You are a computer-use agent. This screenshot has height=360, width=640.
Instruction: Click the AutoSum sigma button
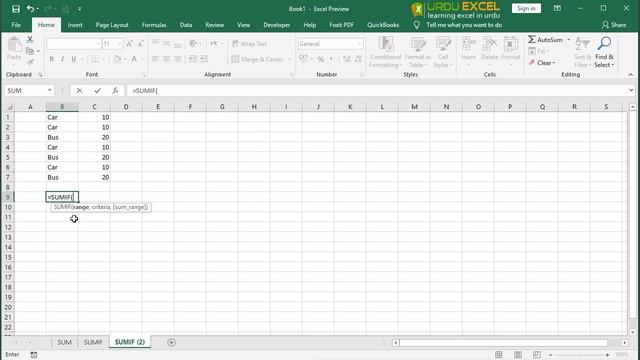(x=545, y=40)
